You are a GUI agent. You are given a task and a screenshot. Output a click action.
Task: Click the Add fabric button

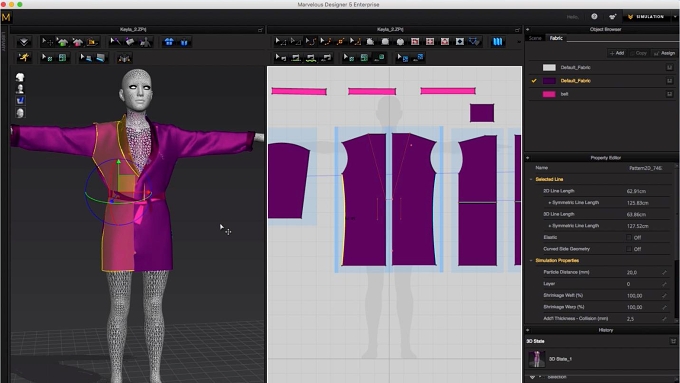617,53
